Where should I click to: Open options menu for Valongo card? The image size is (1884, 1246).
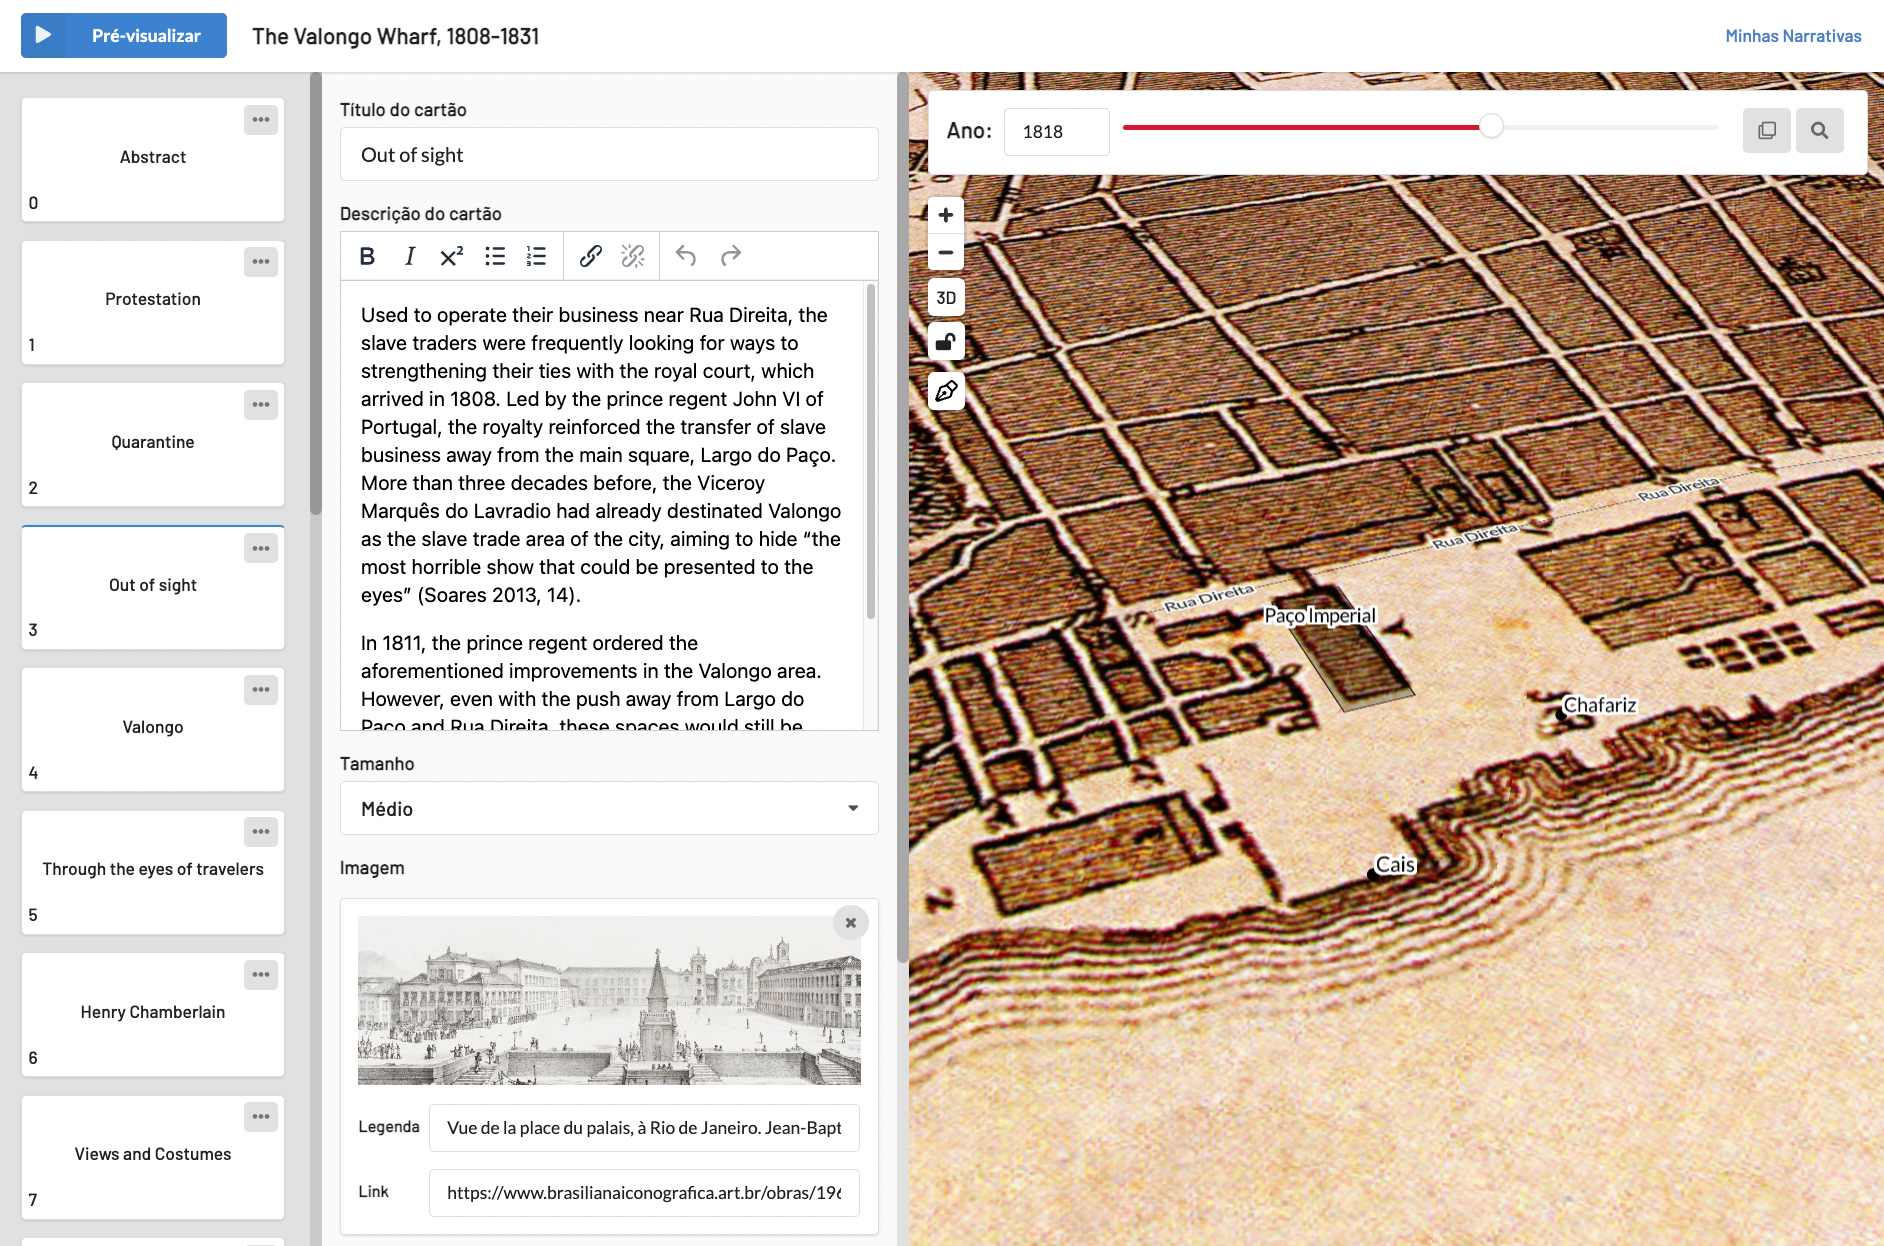click(261, 690)
